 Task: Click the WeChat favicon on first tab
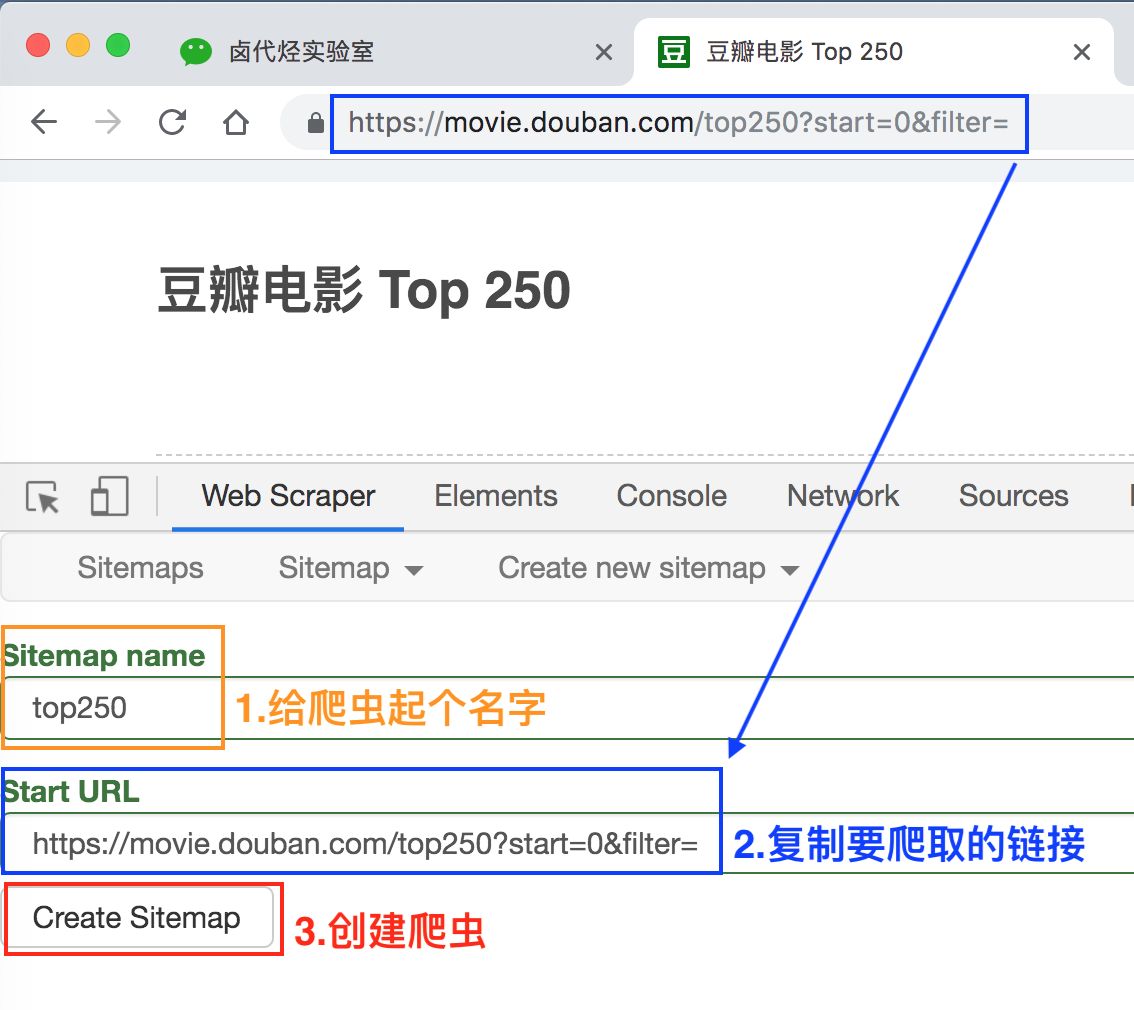[x=195, y=52]
